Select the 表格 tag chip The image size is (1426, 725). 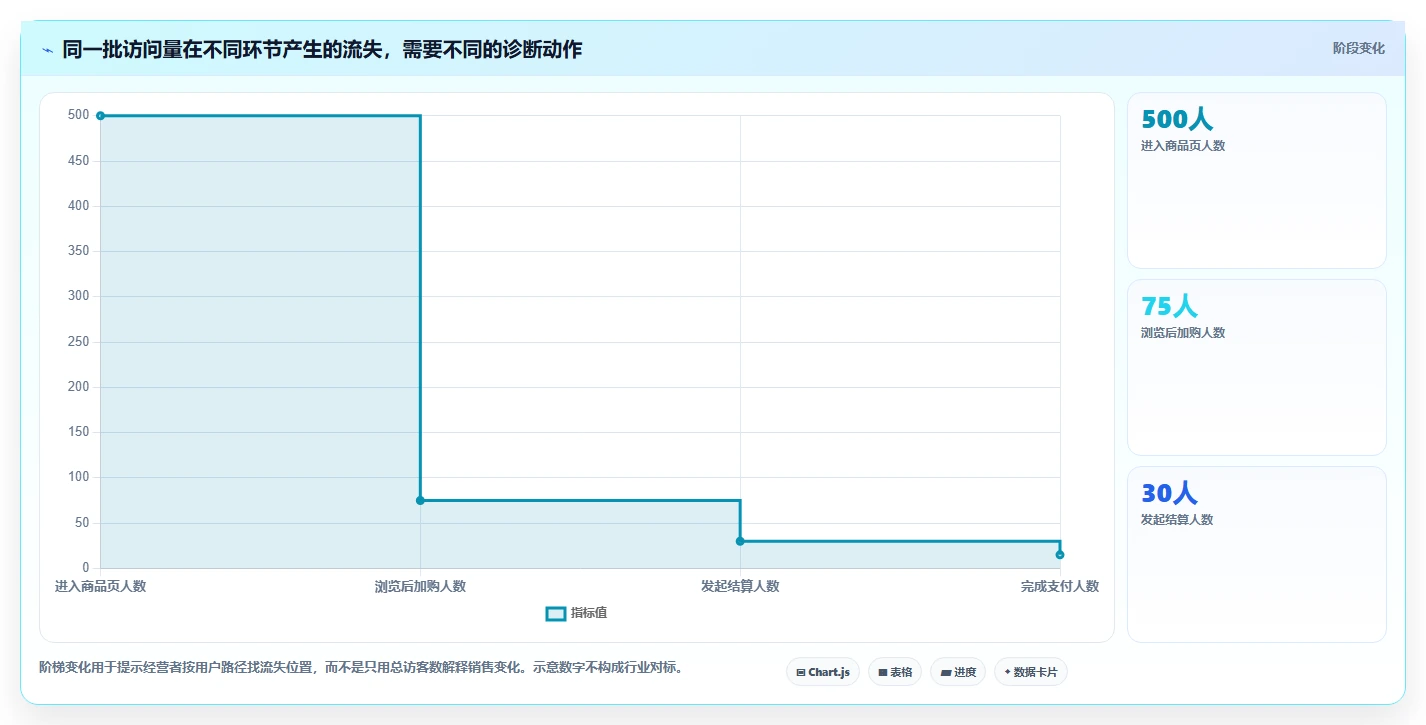pos(895,672)
